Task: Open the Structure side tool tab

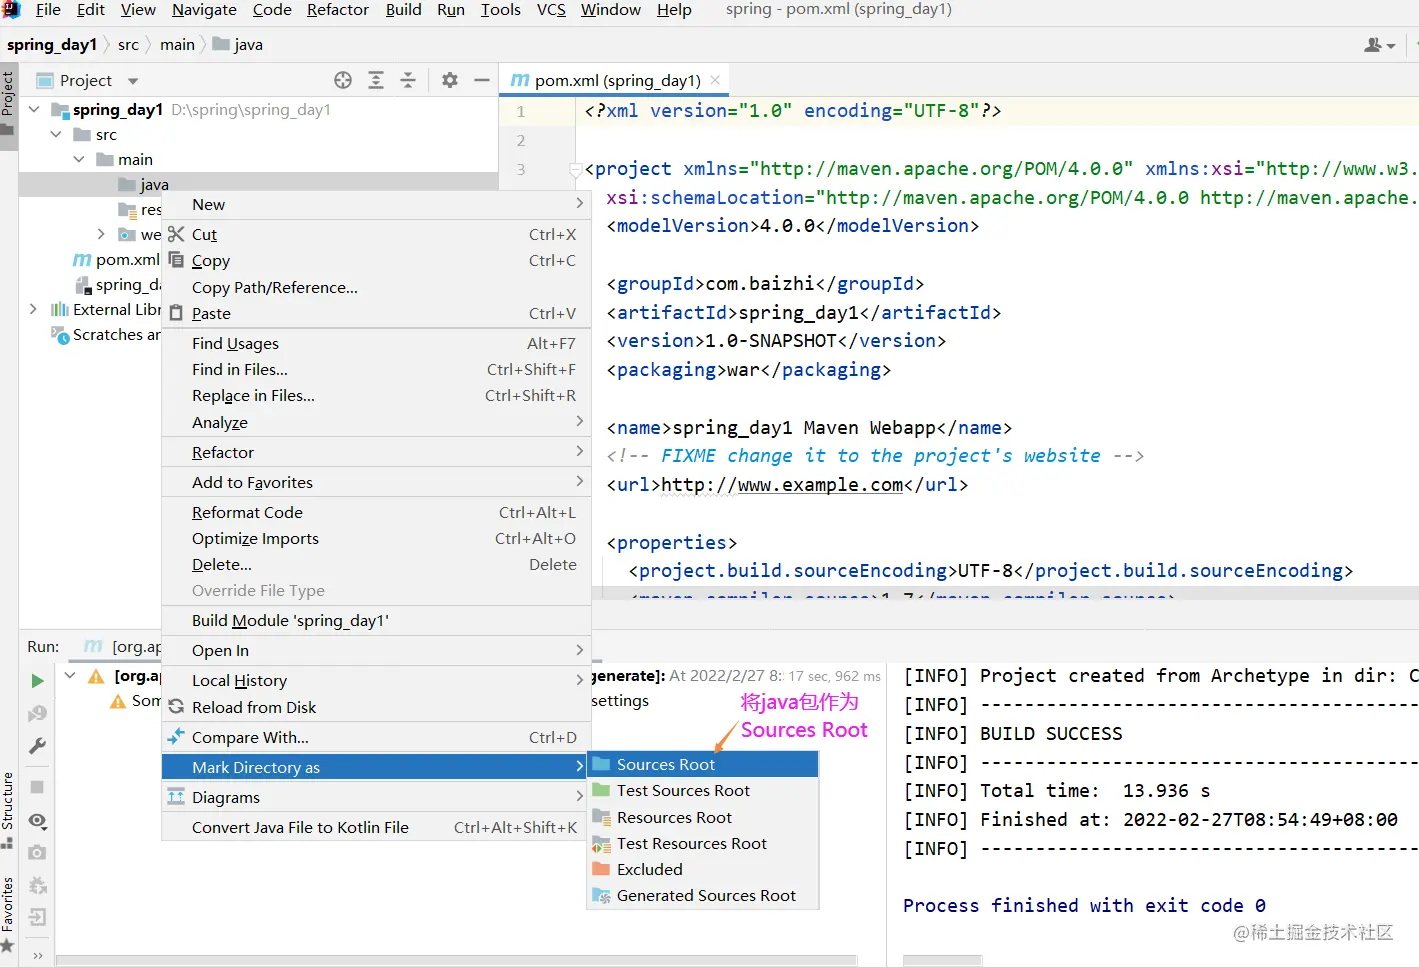Action: click(8, 809)
